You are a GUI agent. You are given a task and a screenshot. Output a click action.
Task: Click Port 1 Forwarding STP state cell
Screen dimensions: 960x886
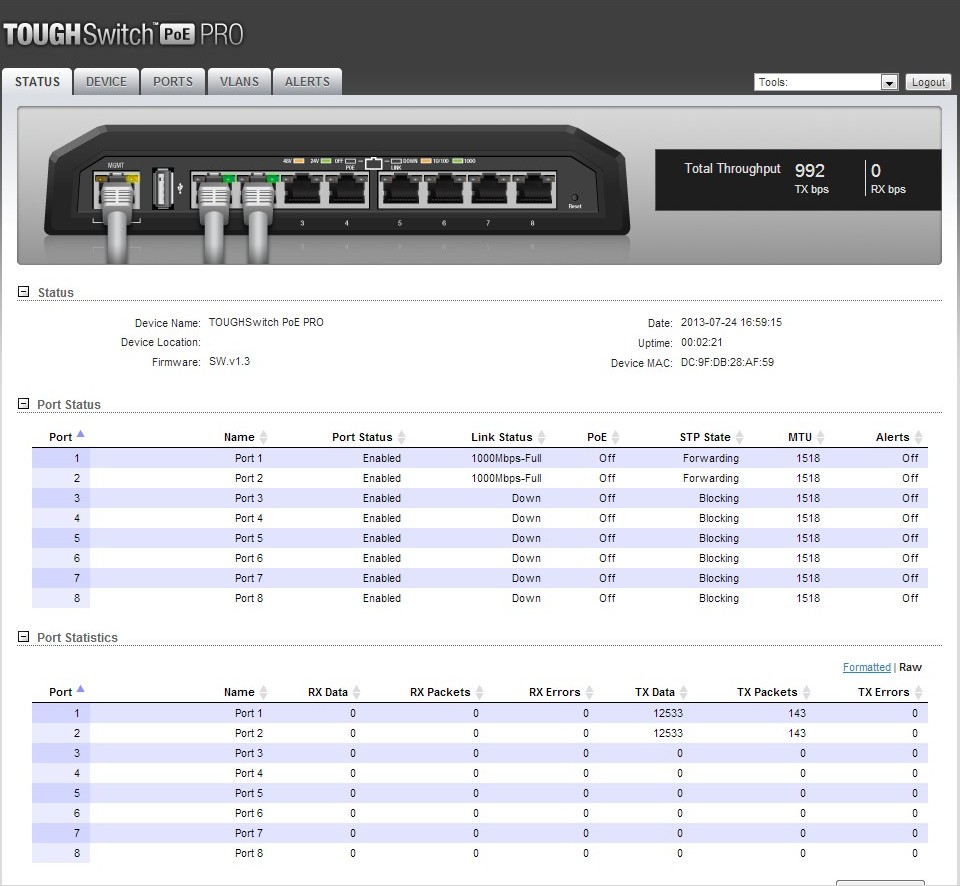coord(711,458)
